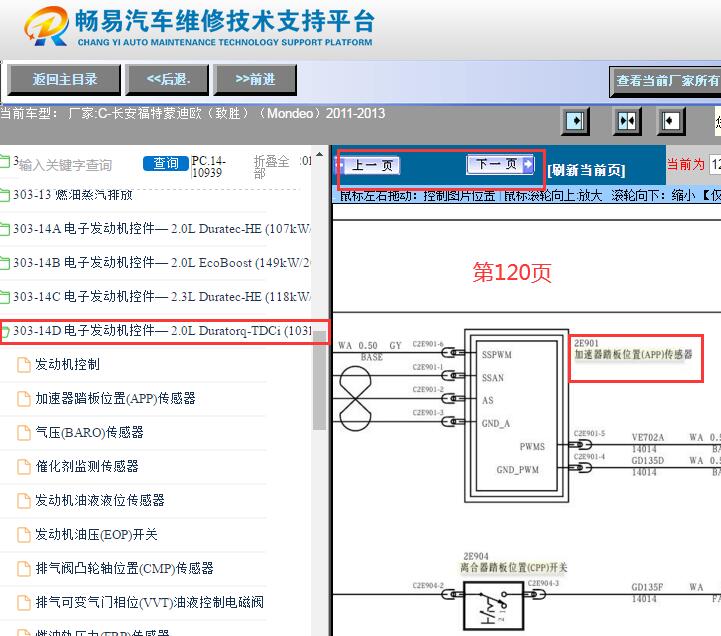Click the 返回主目录 button
Screen dimensions: 721x636
click(x=64, y=80)
